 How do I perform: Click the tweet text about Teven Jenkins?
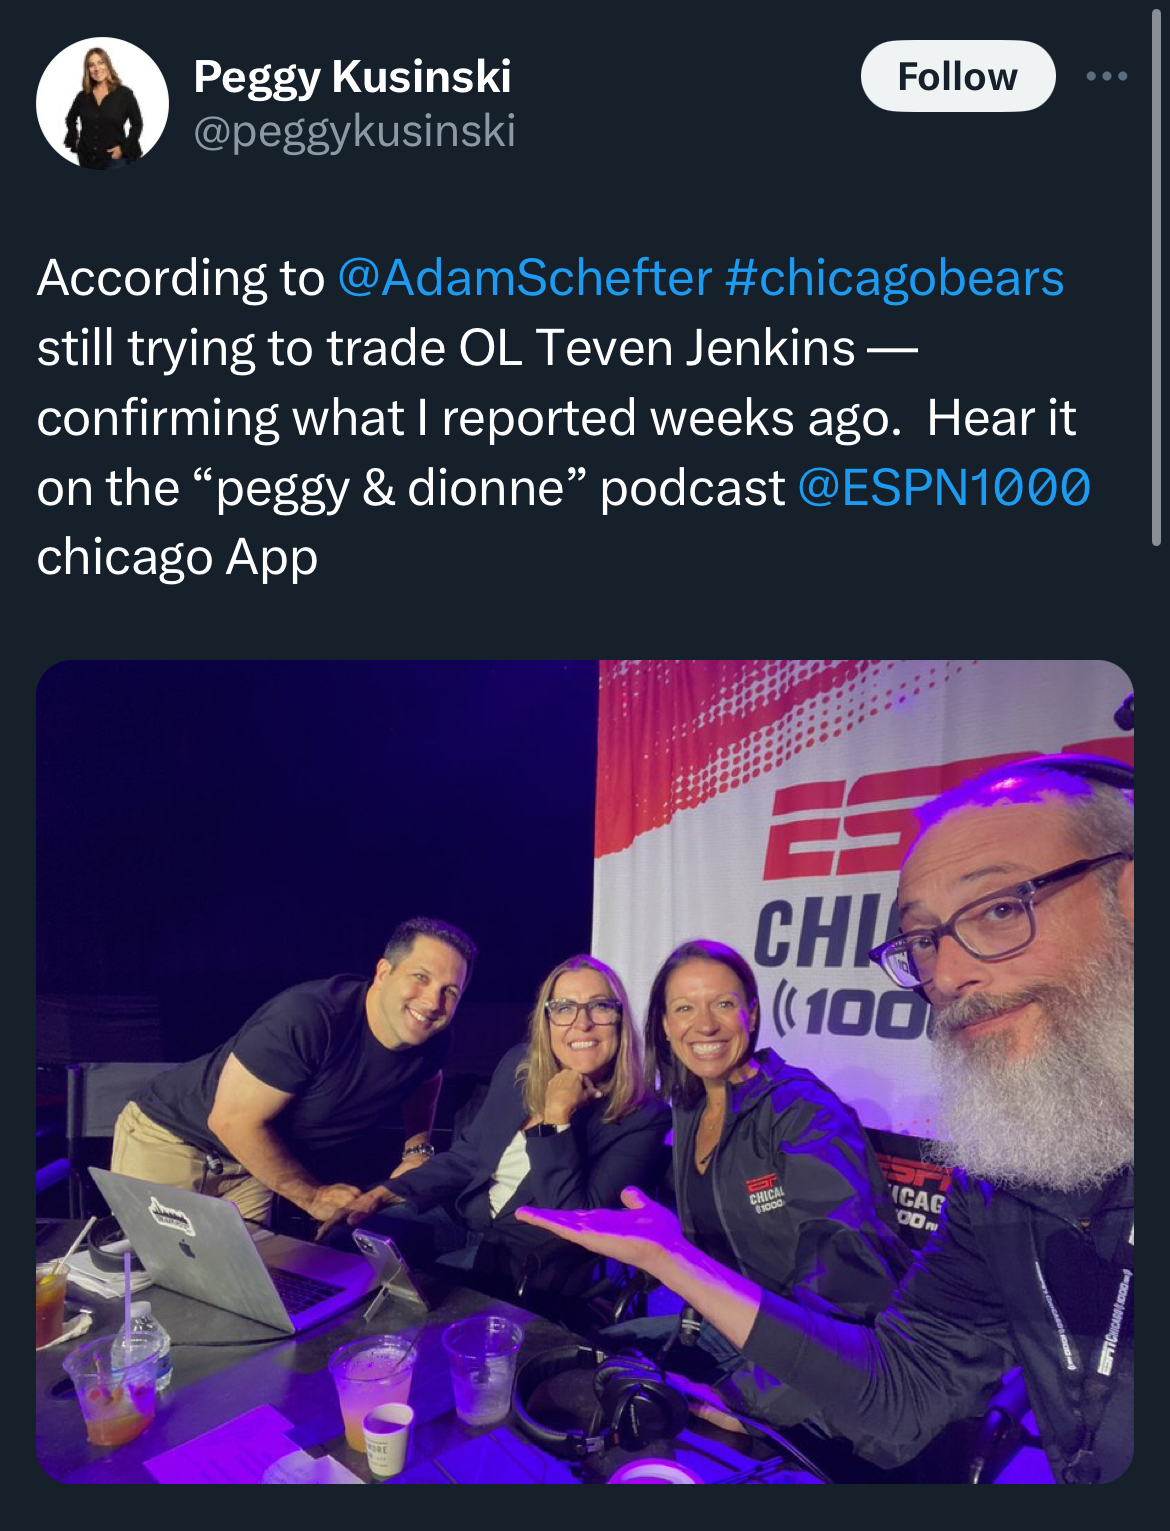point(563,417)
